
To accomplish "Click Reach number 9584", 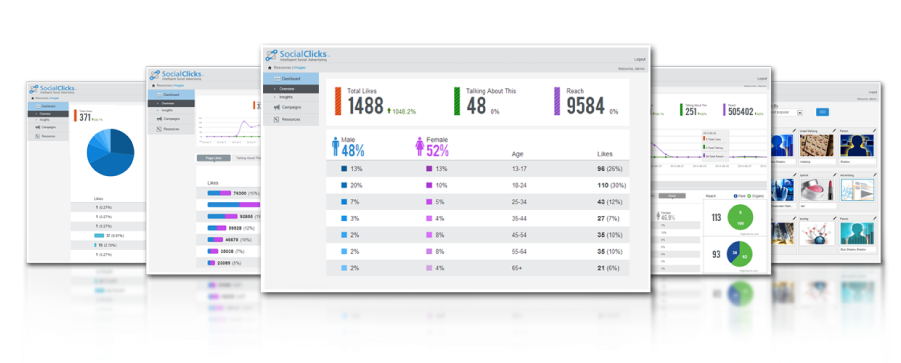I will tap(585, 106).
